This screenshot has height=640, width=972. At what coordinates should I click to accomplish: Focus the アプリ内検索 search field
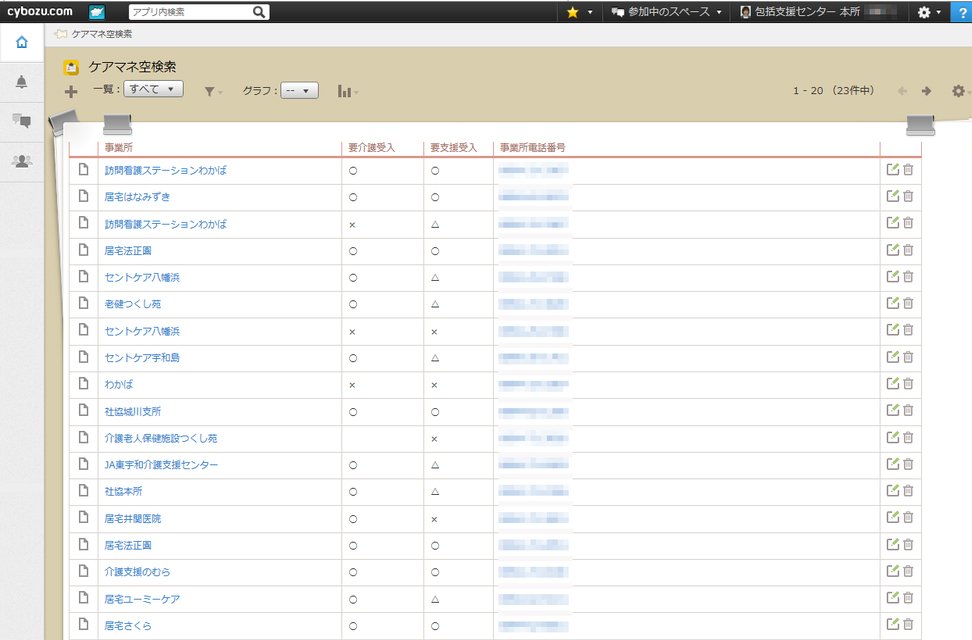coord(191,12)
